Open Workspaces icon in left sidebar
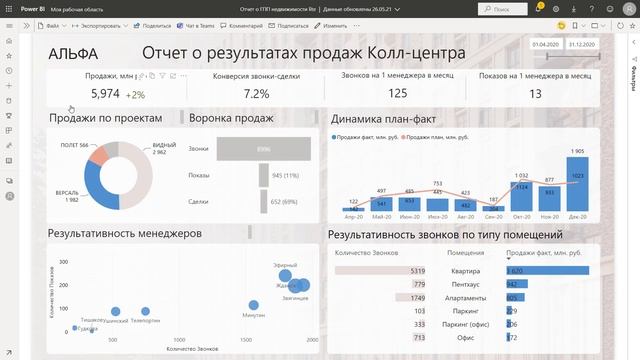Screen dimensions: 640x360 (x=9, y=180)
